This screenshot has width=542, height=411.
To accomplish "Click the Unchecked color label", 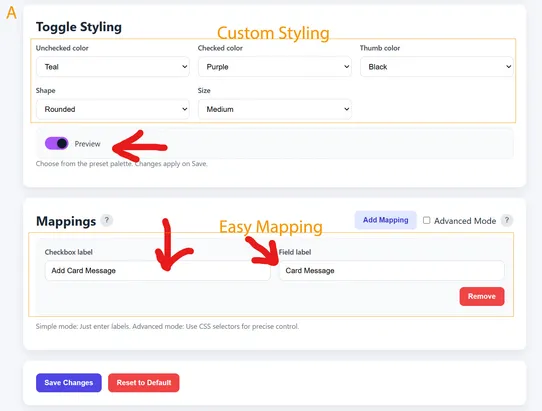I will (62, 48).
